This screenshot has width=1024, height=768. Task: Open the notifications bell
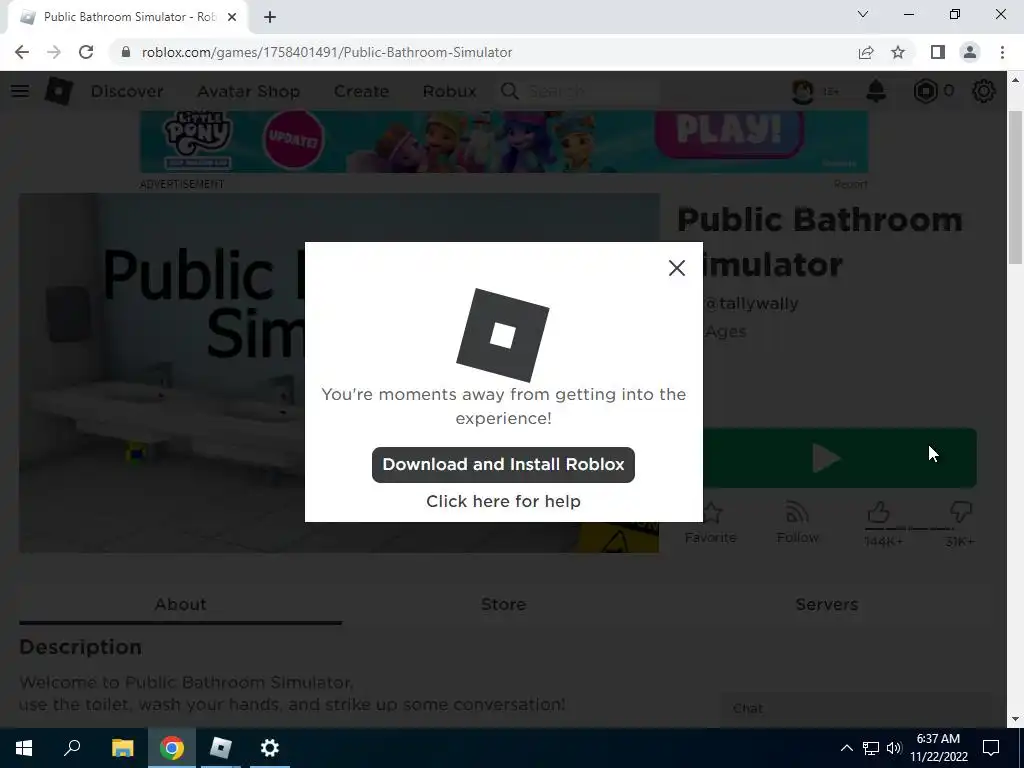pos(876,91)
